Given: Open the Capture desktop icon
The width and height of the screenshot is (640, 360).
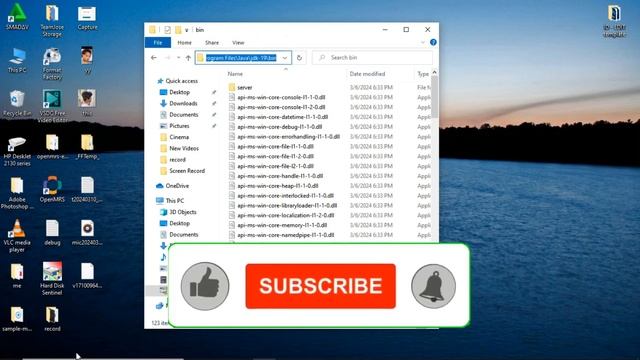Looking at the screenshot, I should pos(87,18).
